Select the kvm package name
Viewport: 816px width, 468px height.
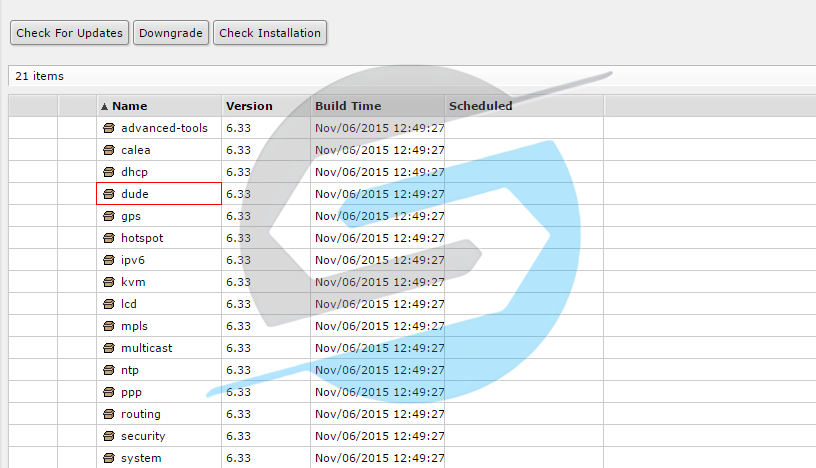click(133, 282)
